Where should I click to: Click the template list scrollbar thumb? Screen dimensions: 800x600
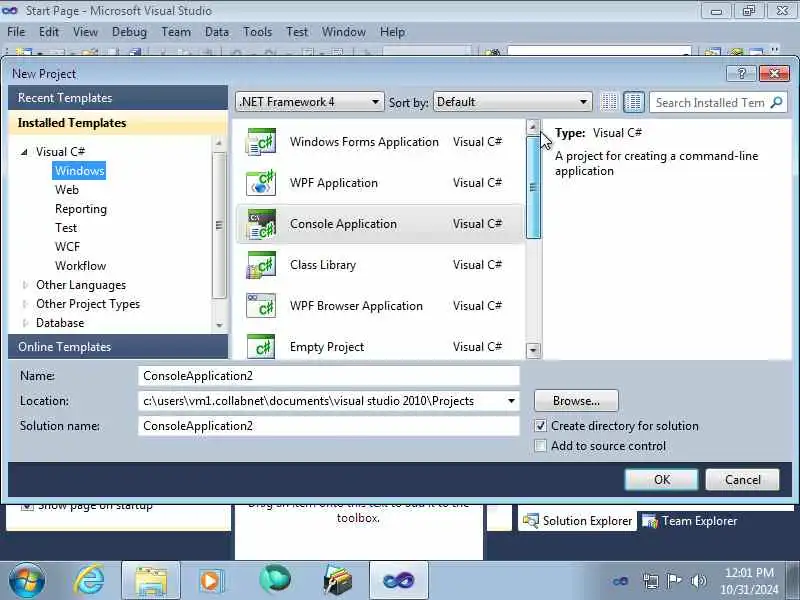(533, 187)
